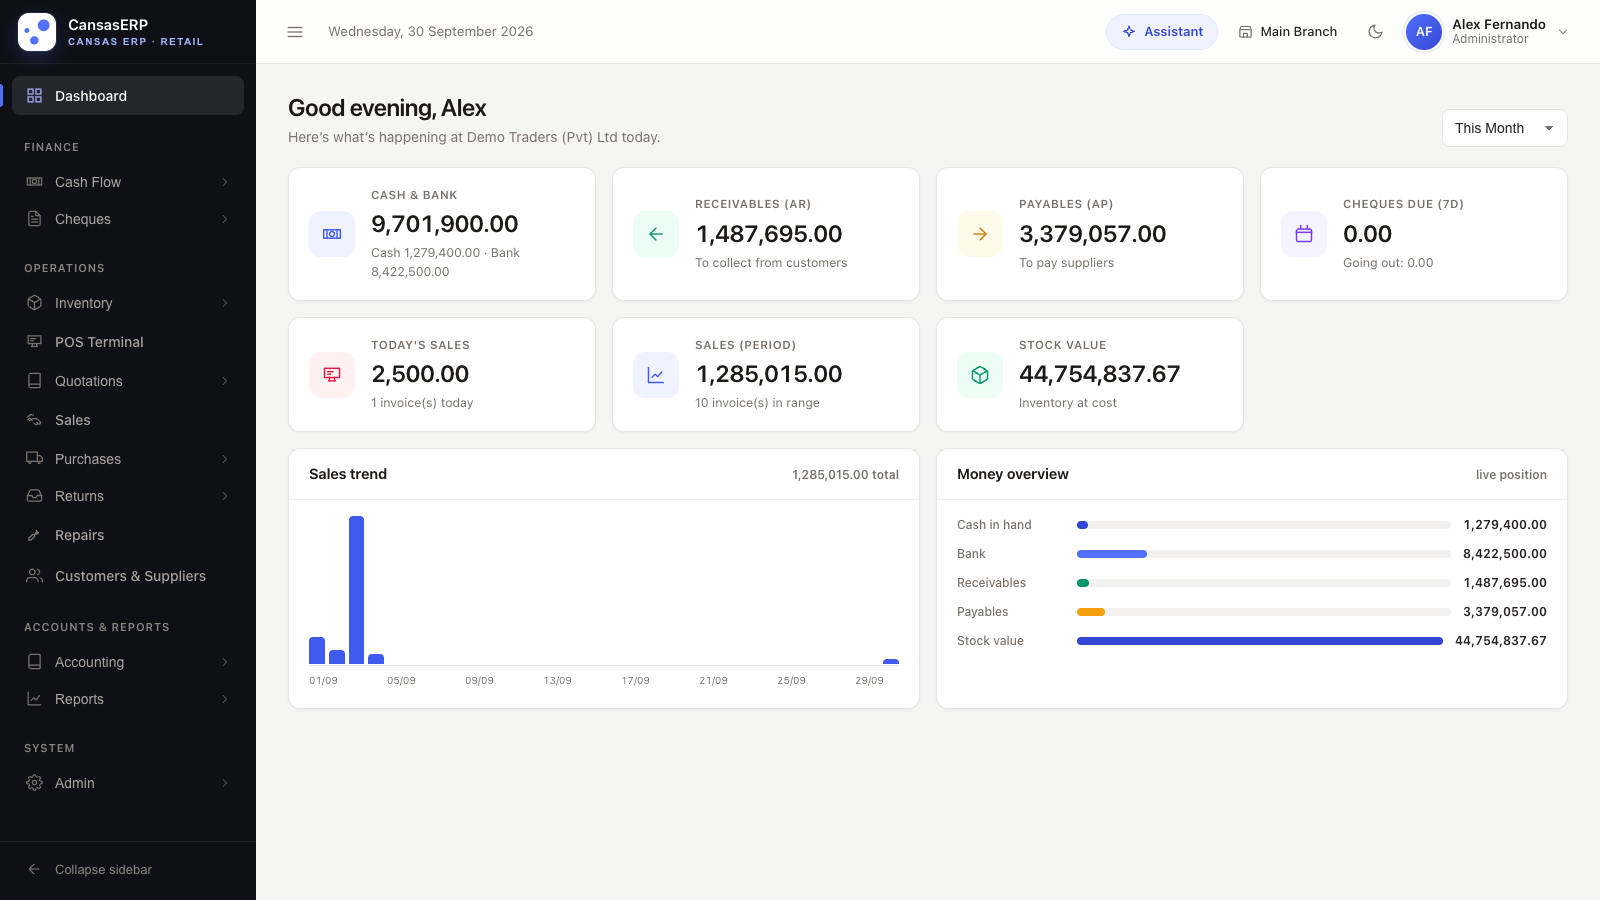1600x900 pixels.
Task: Click the Main Branch store icon
Action: [x=1245, y=32]
